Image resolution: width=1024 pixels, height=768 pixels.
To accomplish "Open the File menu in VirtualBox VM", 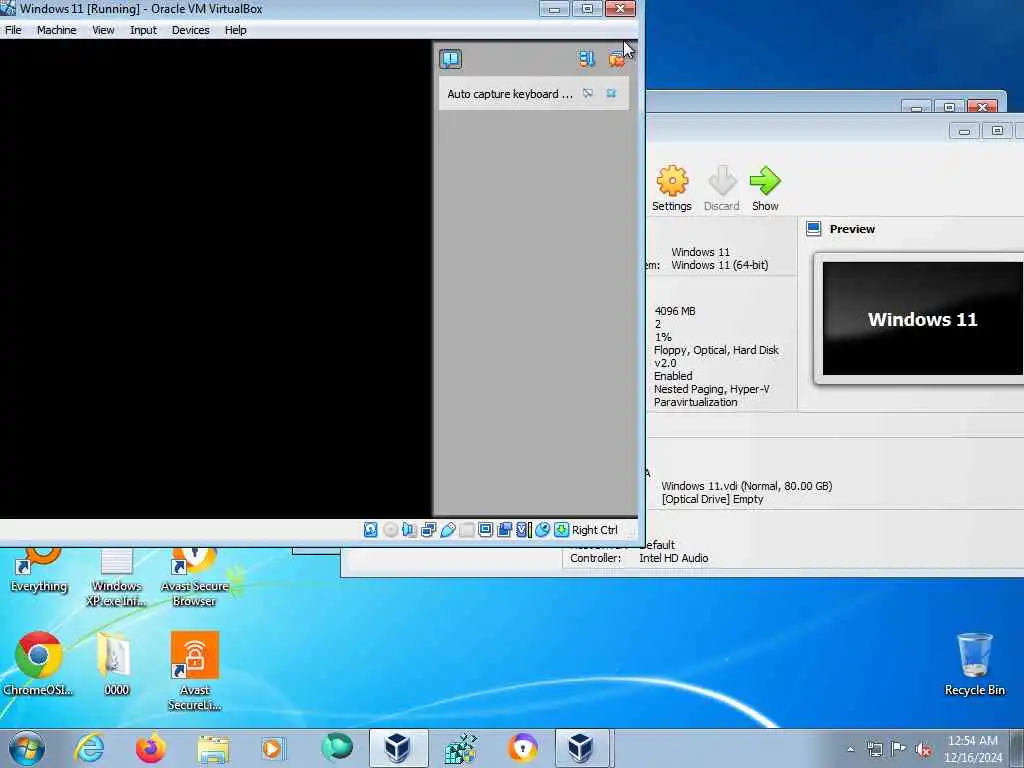I will click(13, 30).
